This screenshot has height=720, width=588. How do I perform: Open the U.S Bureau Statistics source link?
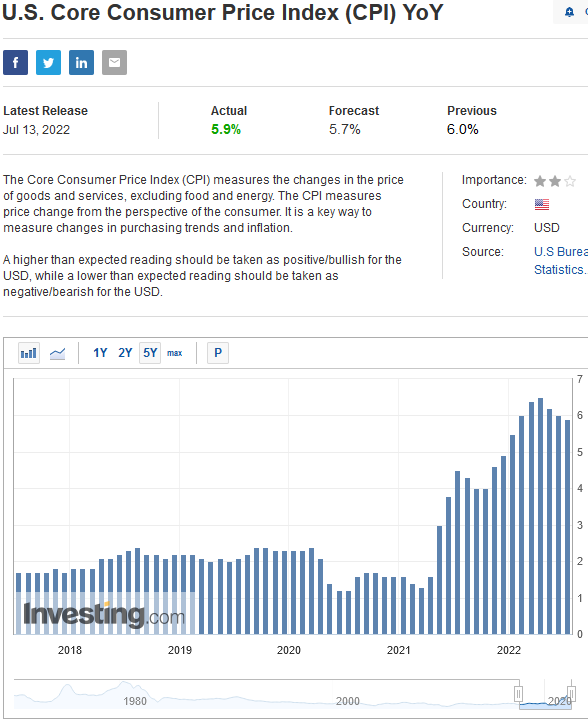tap(561, 260)
